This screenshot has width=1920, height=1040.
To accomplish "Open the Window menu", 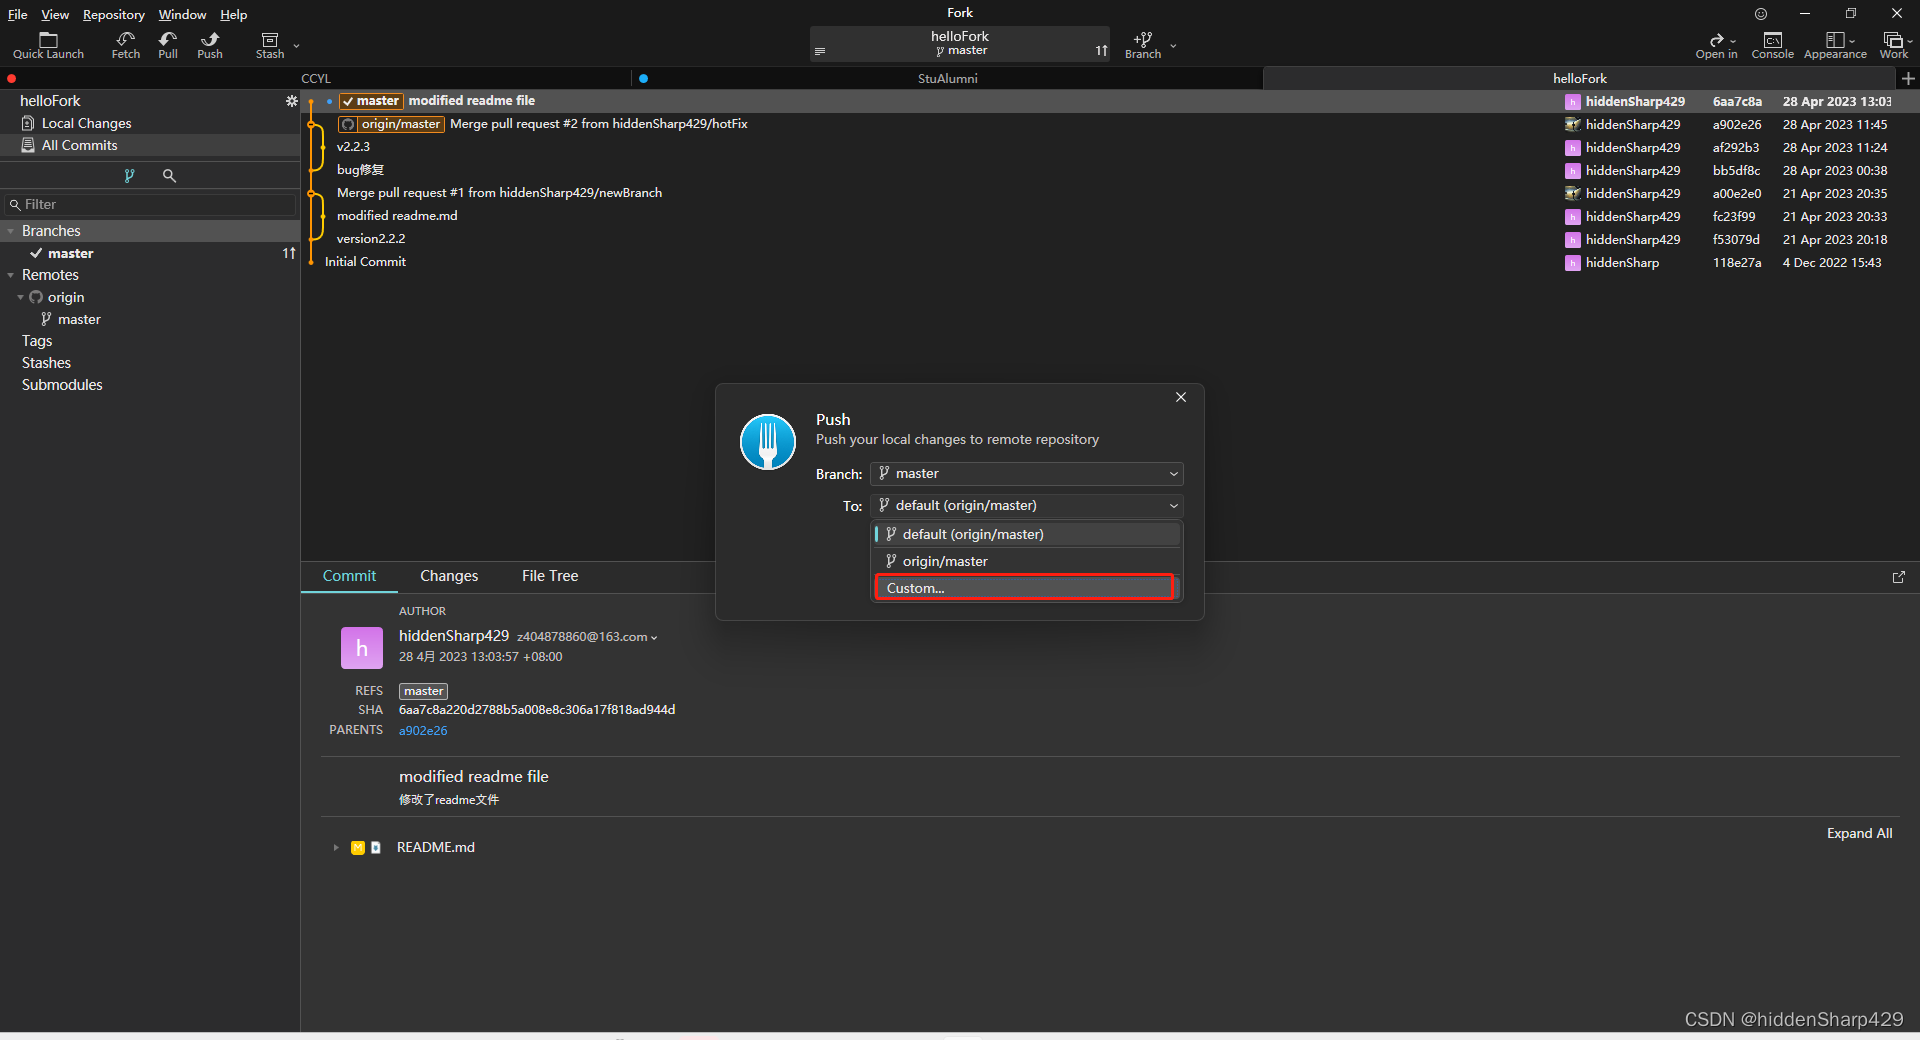I will tap(182, 14).
